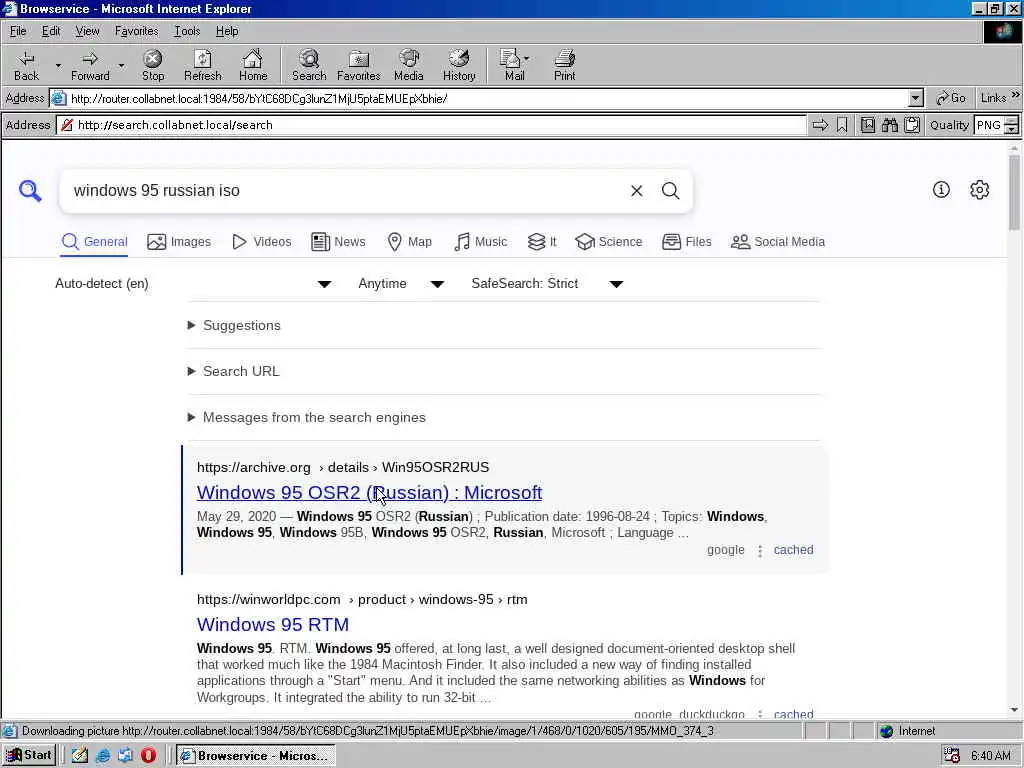The image size is (1024, 768).
Task: Switch to the Science search tab
Action: [609, 242]
